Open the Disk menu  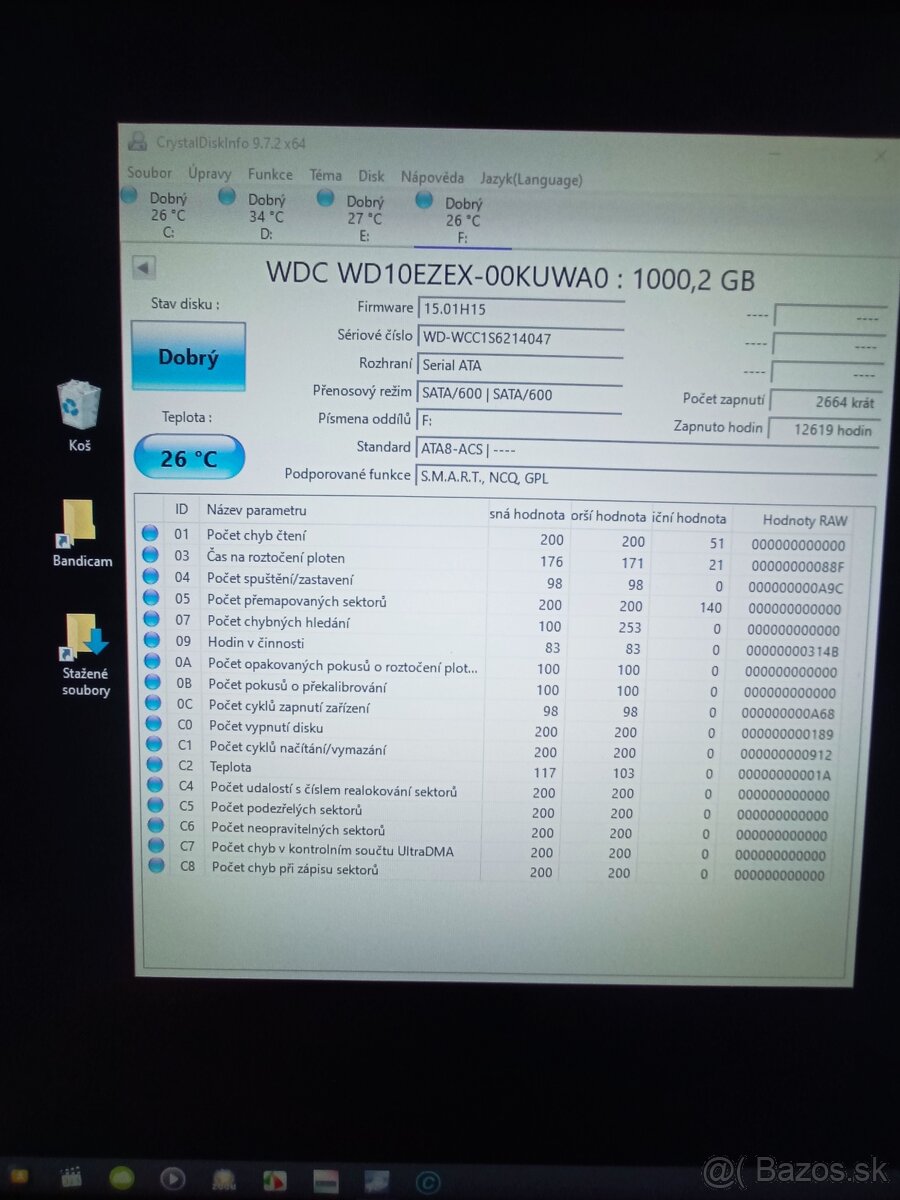click(371, 176)
